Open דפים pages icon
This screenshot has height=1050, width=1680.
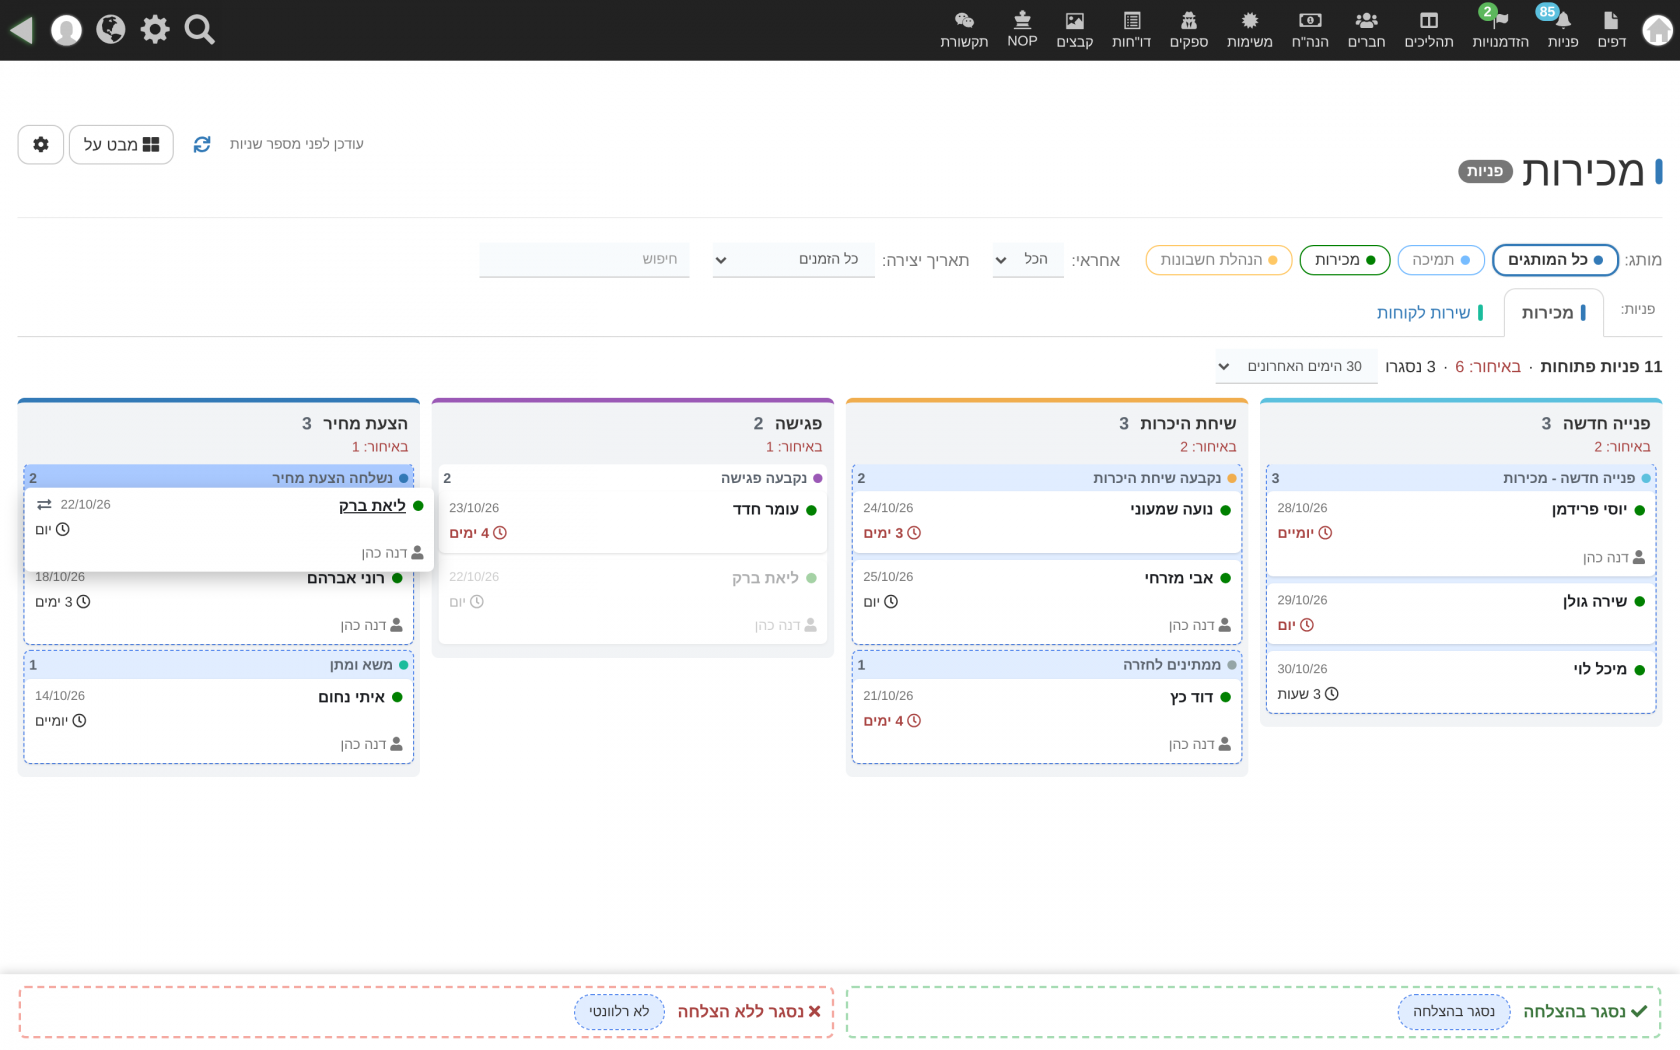(1611, 30)
